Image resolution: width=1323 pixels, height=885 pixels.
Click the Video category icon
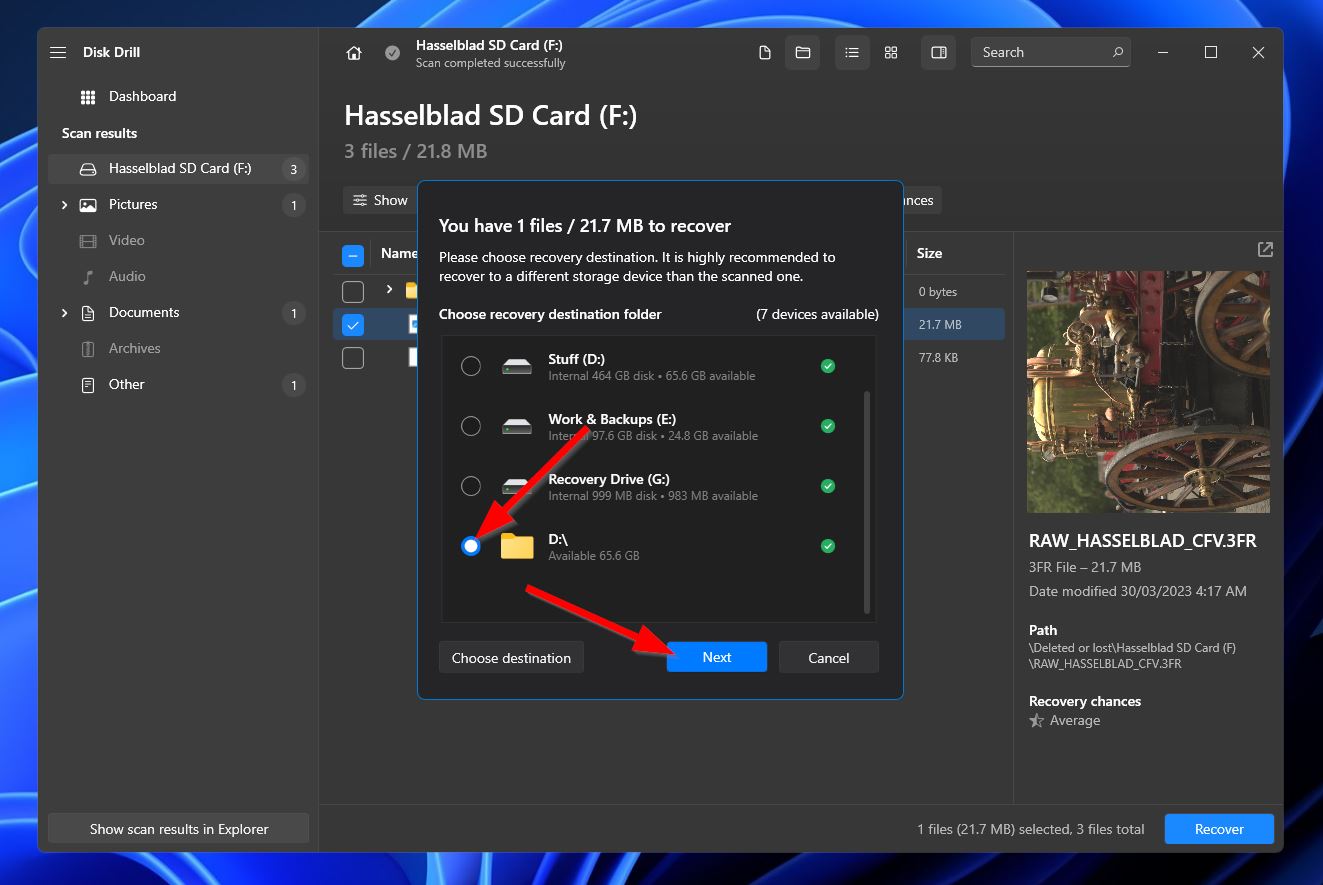pyautogui.click(x=88, y=241)
